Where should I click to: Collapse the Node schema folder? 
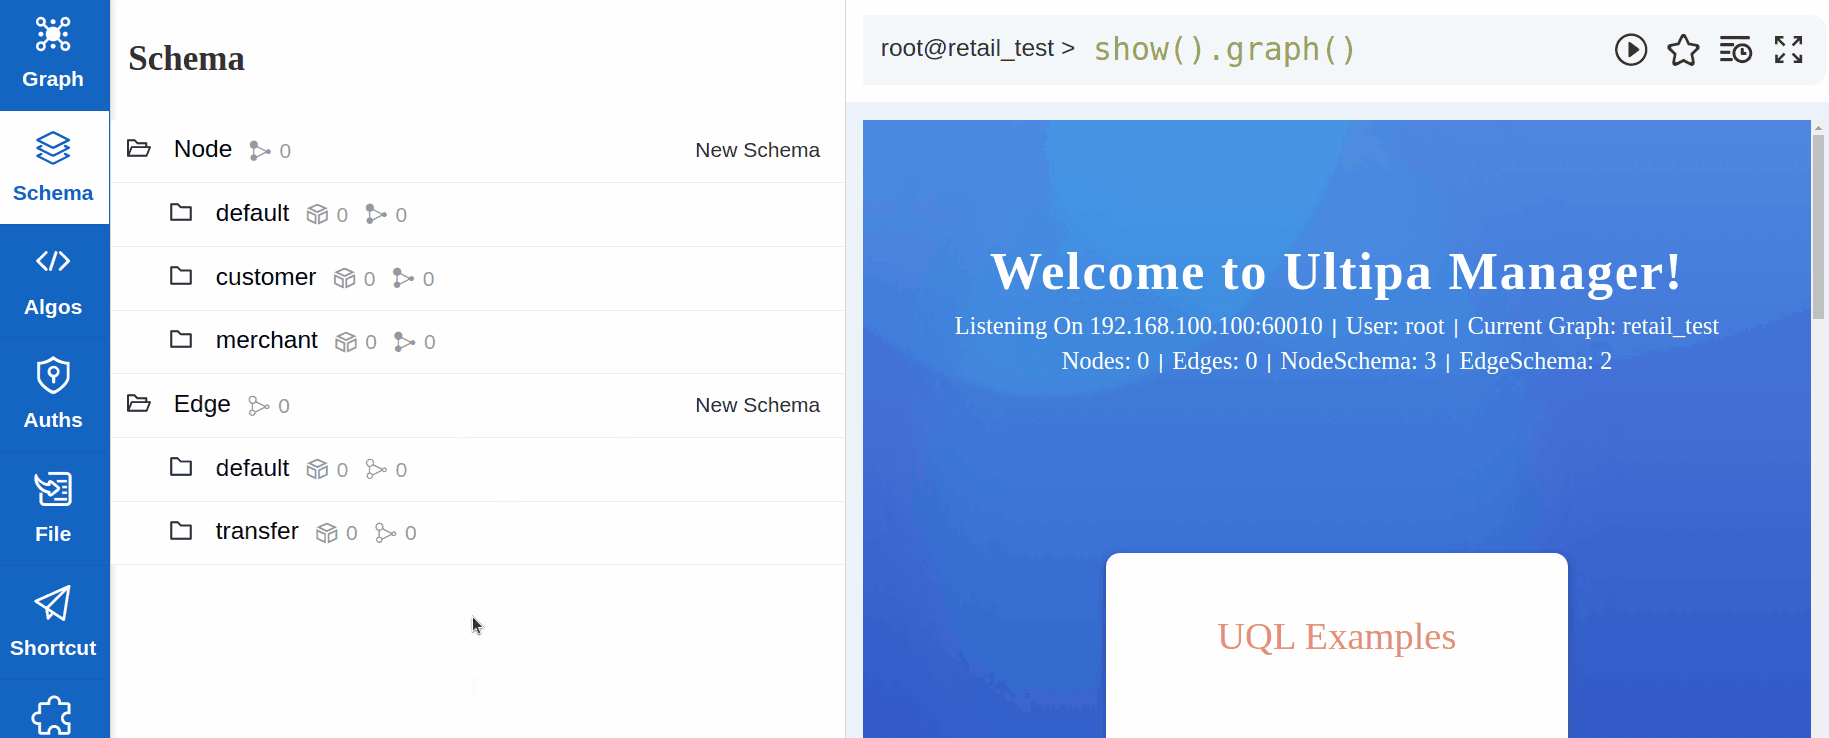139,149
